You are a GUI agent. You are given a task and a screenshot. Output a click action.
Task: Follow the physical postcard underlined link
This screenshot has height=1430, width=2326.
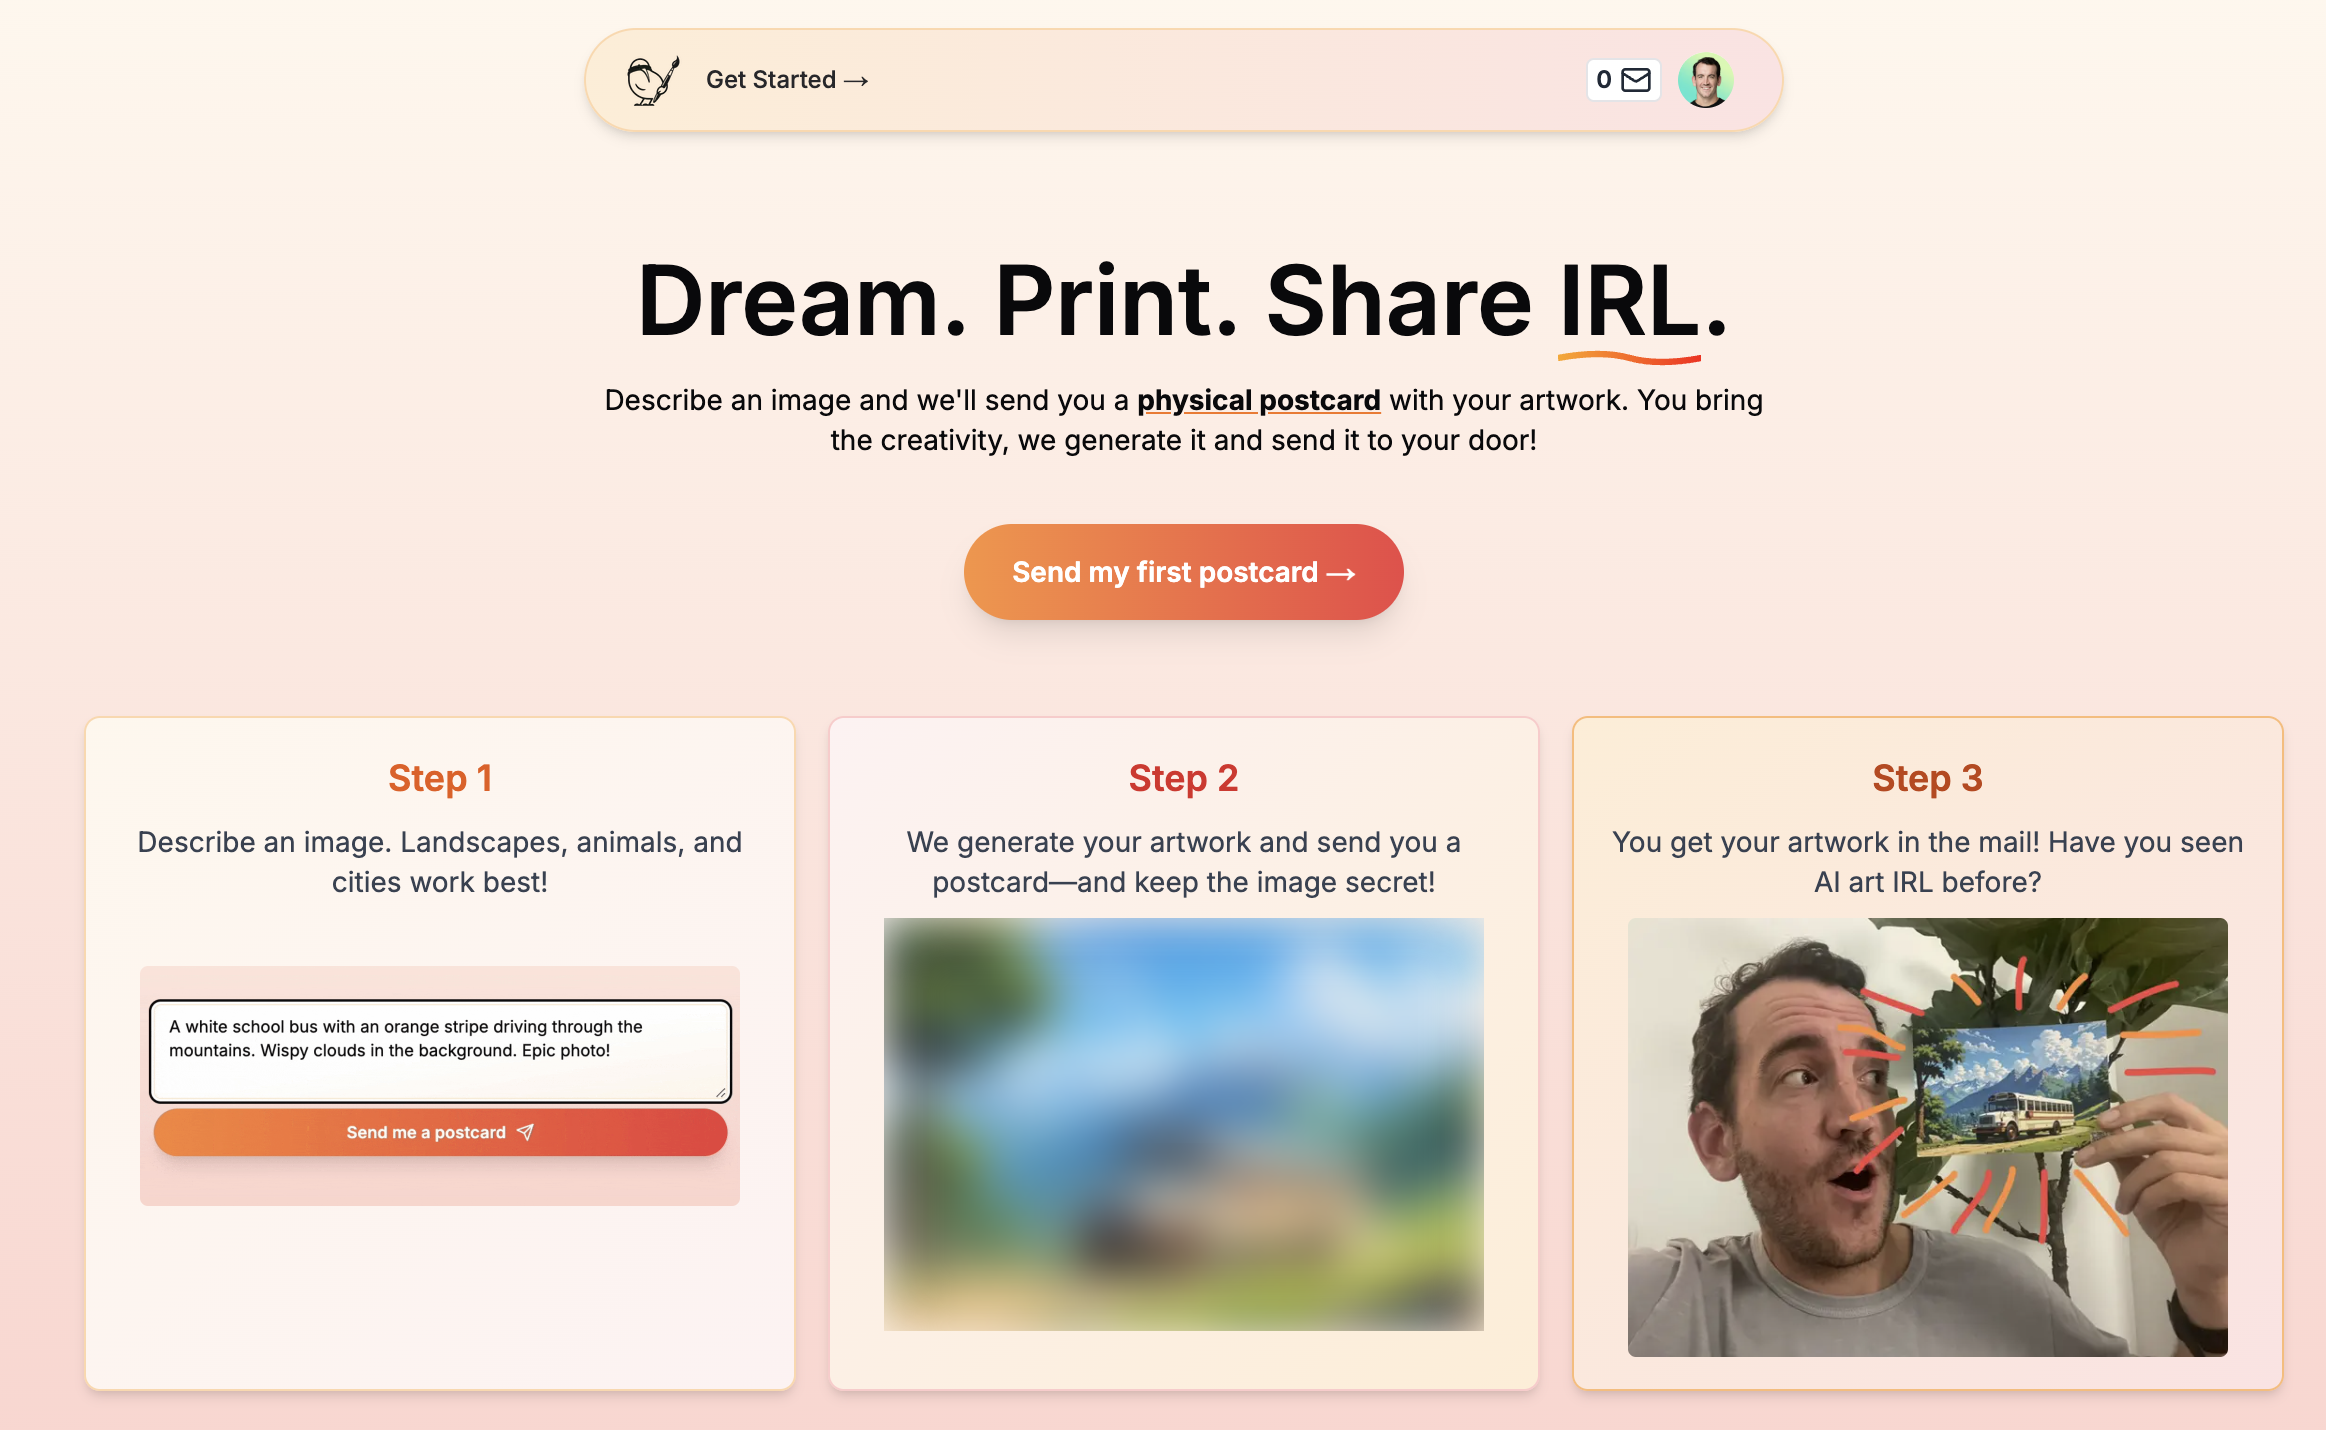click(1259, 400)
